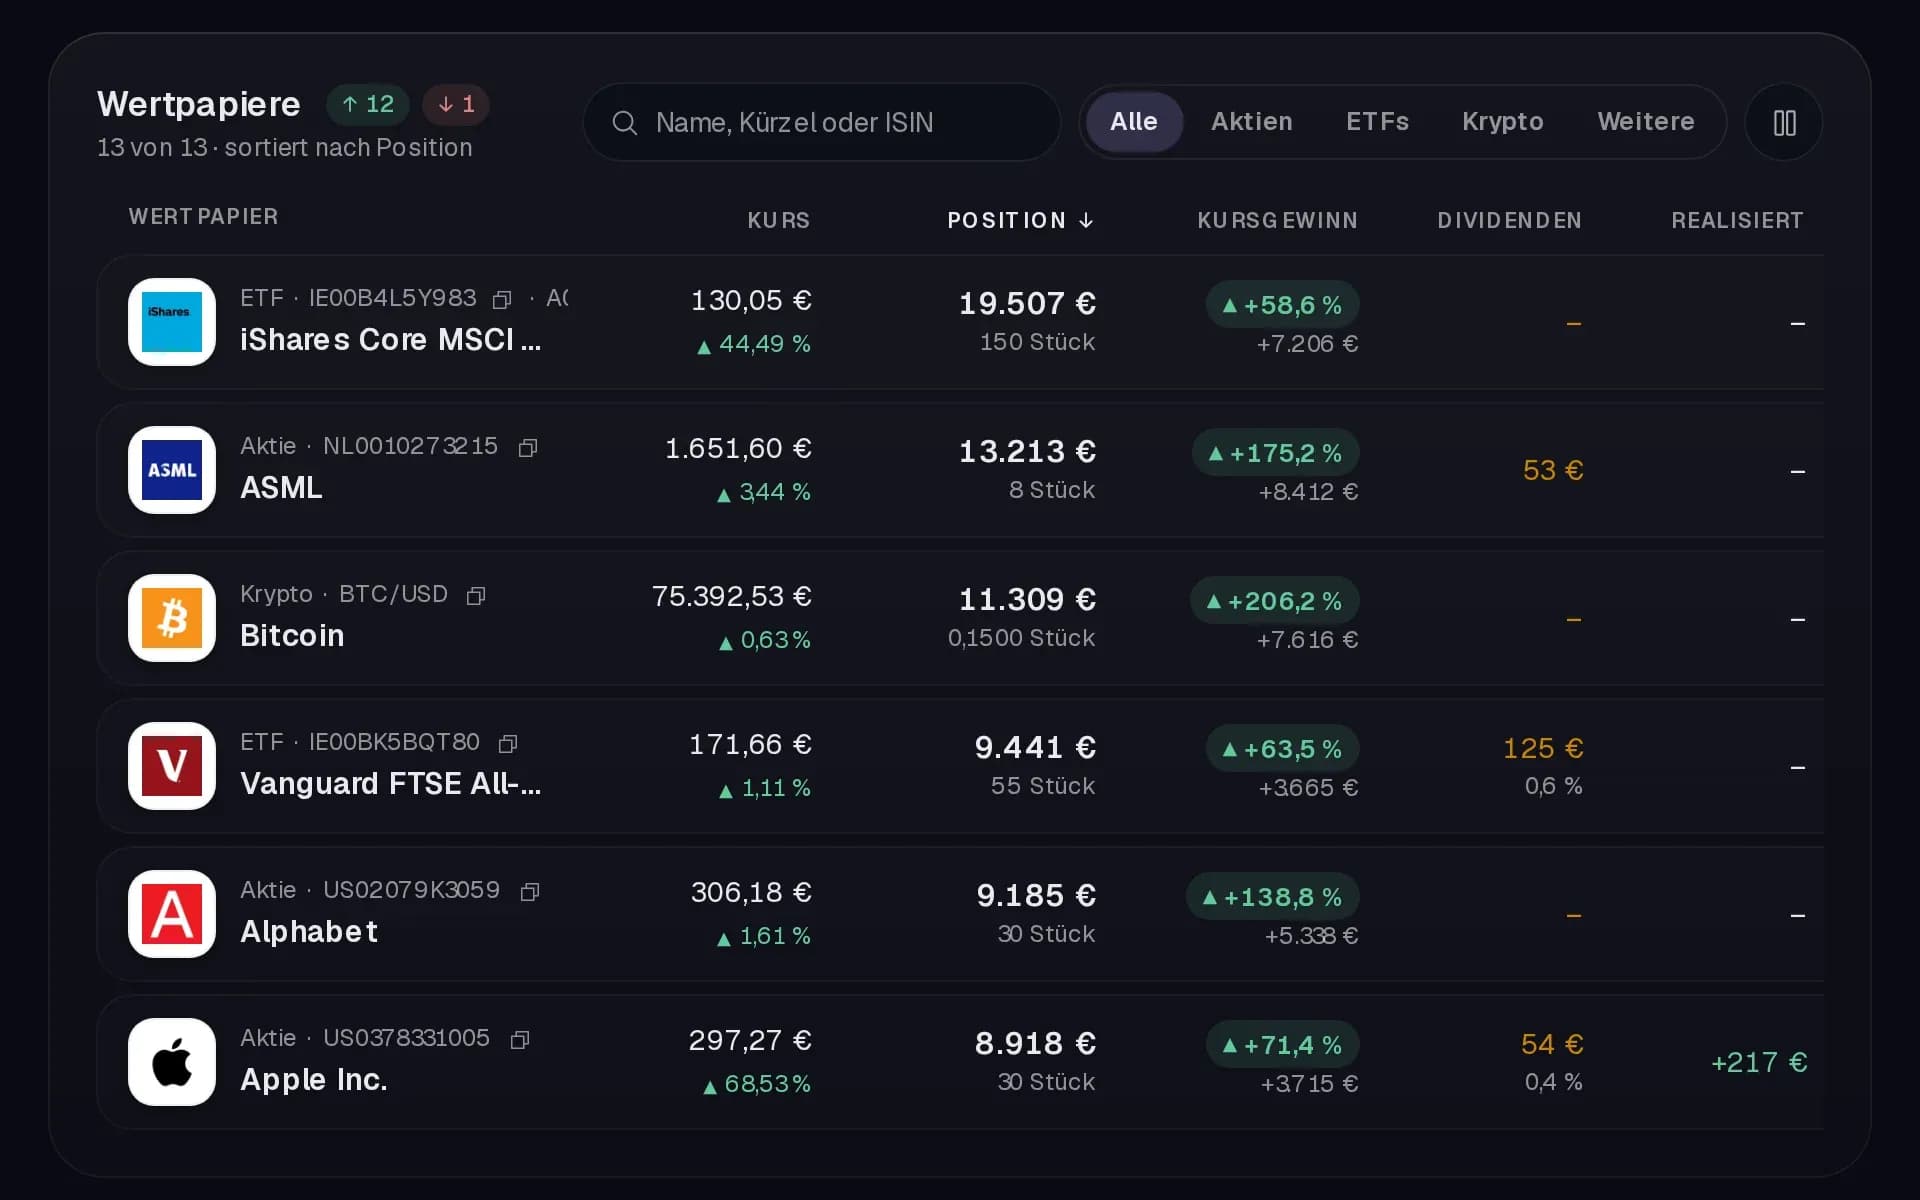Click the 125 € dividend amount
This screenshot has height=1200, width=1920.
(1543, 748)
